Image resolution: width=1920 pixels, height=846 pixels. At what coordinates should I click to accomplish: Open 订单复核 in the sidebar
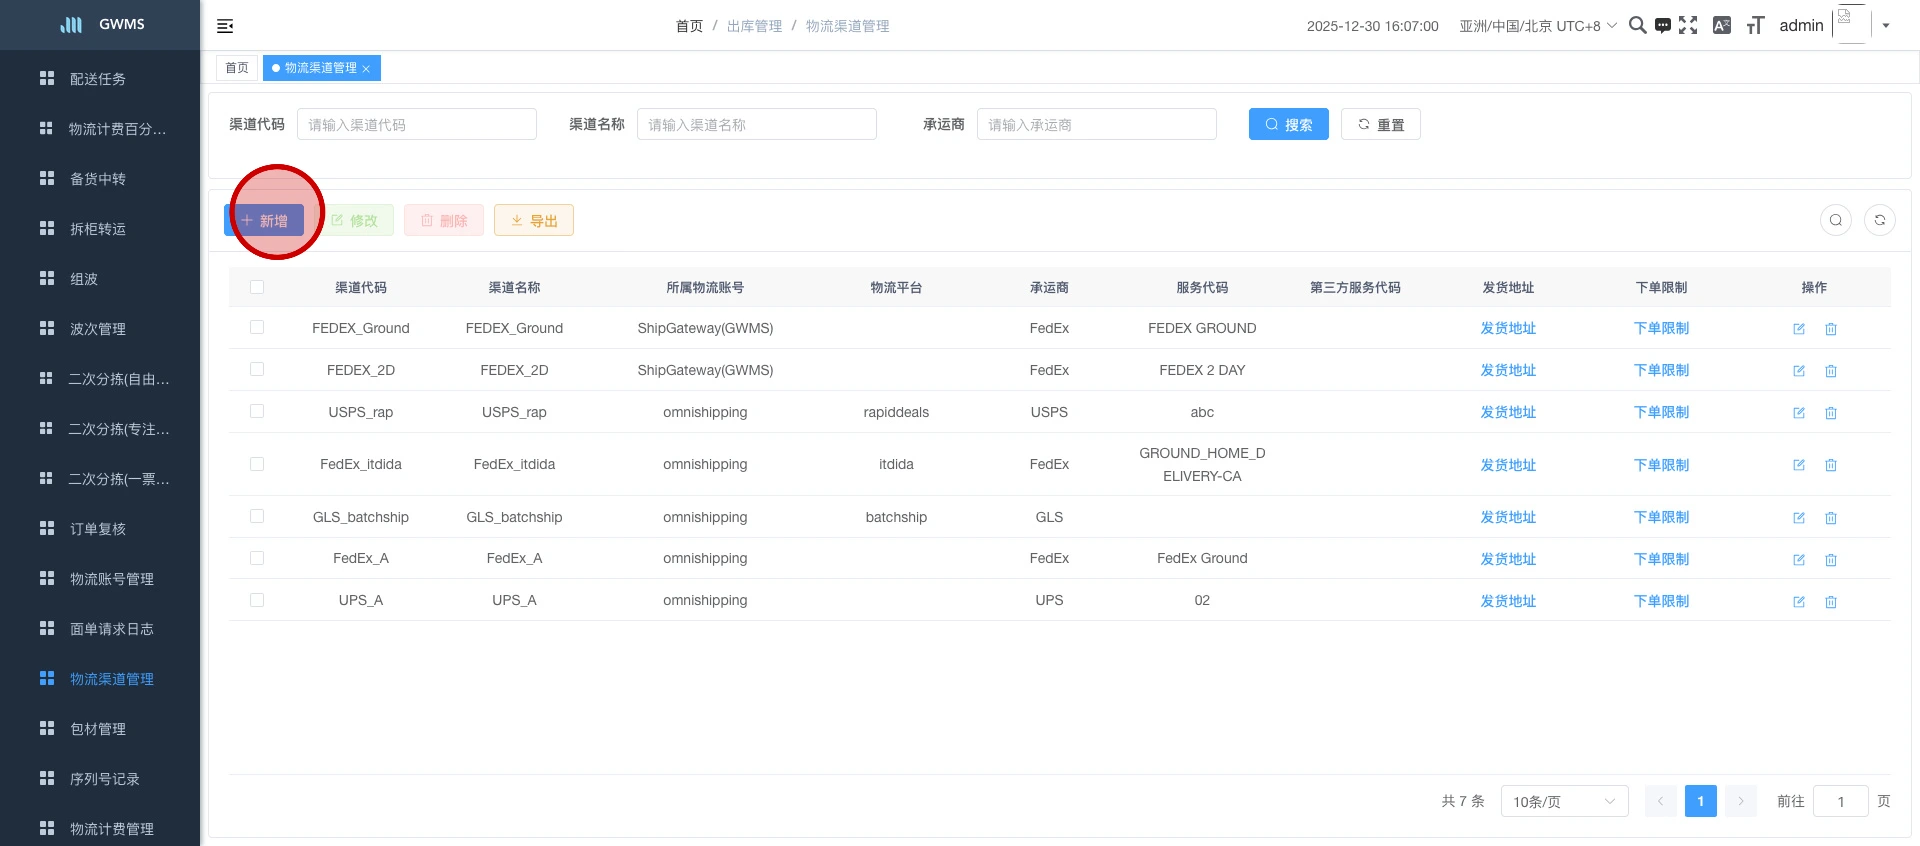click(98, 529)
